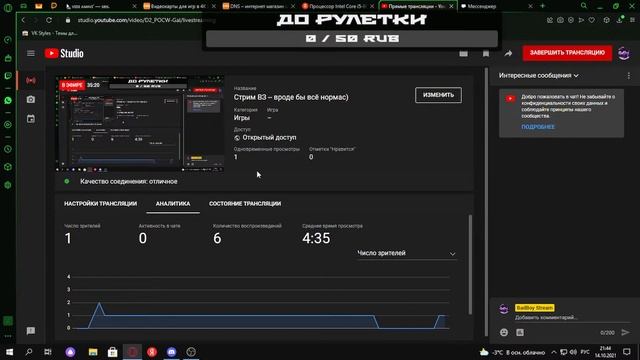Open Microsoft Store on the taskbar
Image resolution: width=640 pixels, height=360 pixels.
(113, 352)
